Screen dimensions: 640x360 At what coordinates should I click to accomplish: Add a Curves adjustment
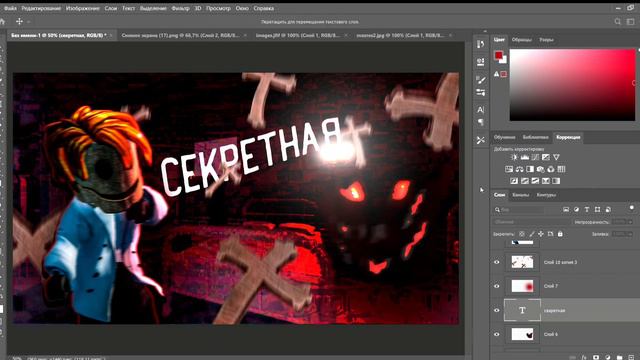click(x=535, y=157)
